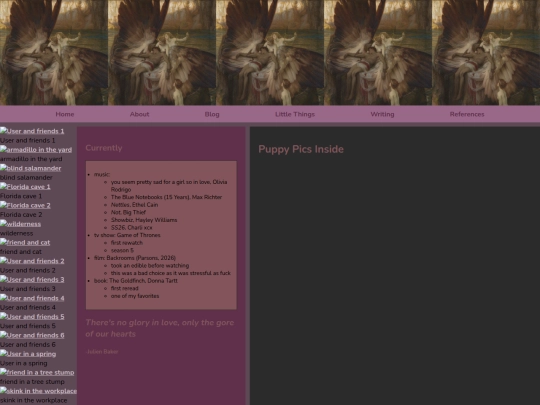Open the Writing page
The height and width of the screenshot is (405, 540).
point(382,114)
